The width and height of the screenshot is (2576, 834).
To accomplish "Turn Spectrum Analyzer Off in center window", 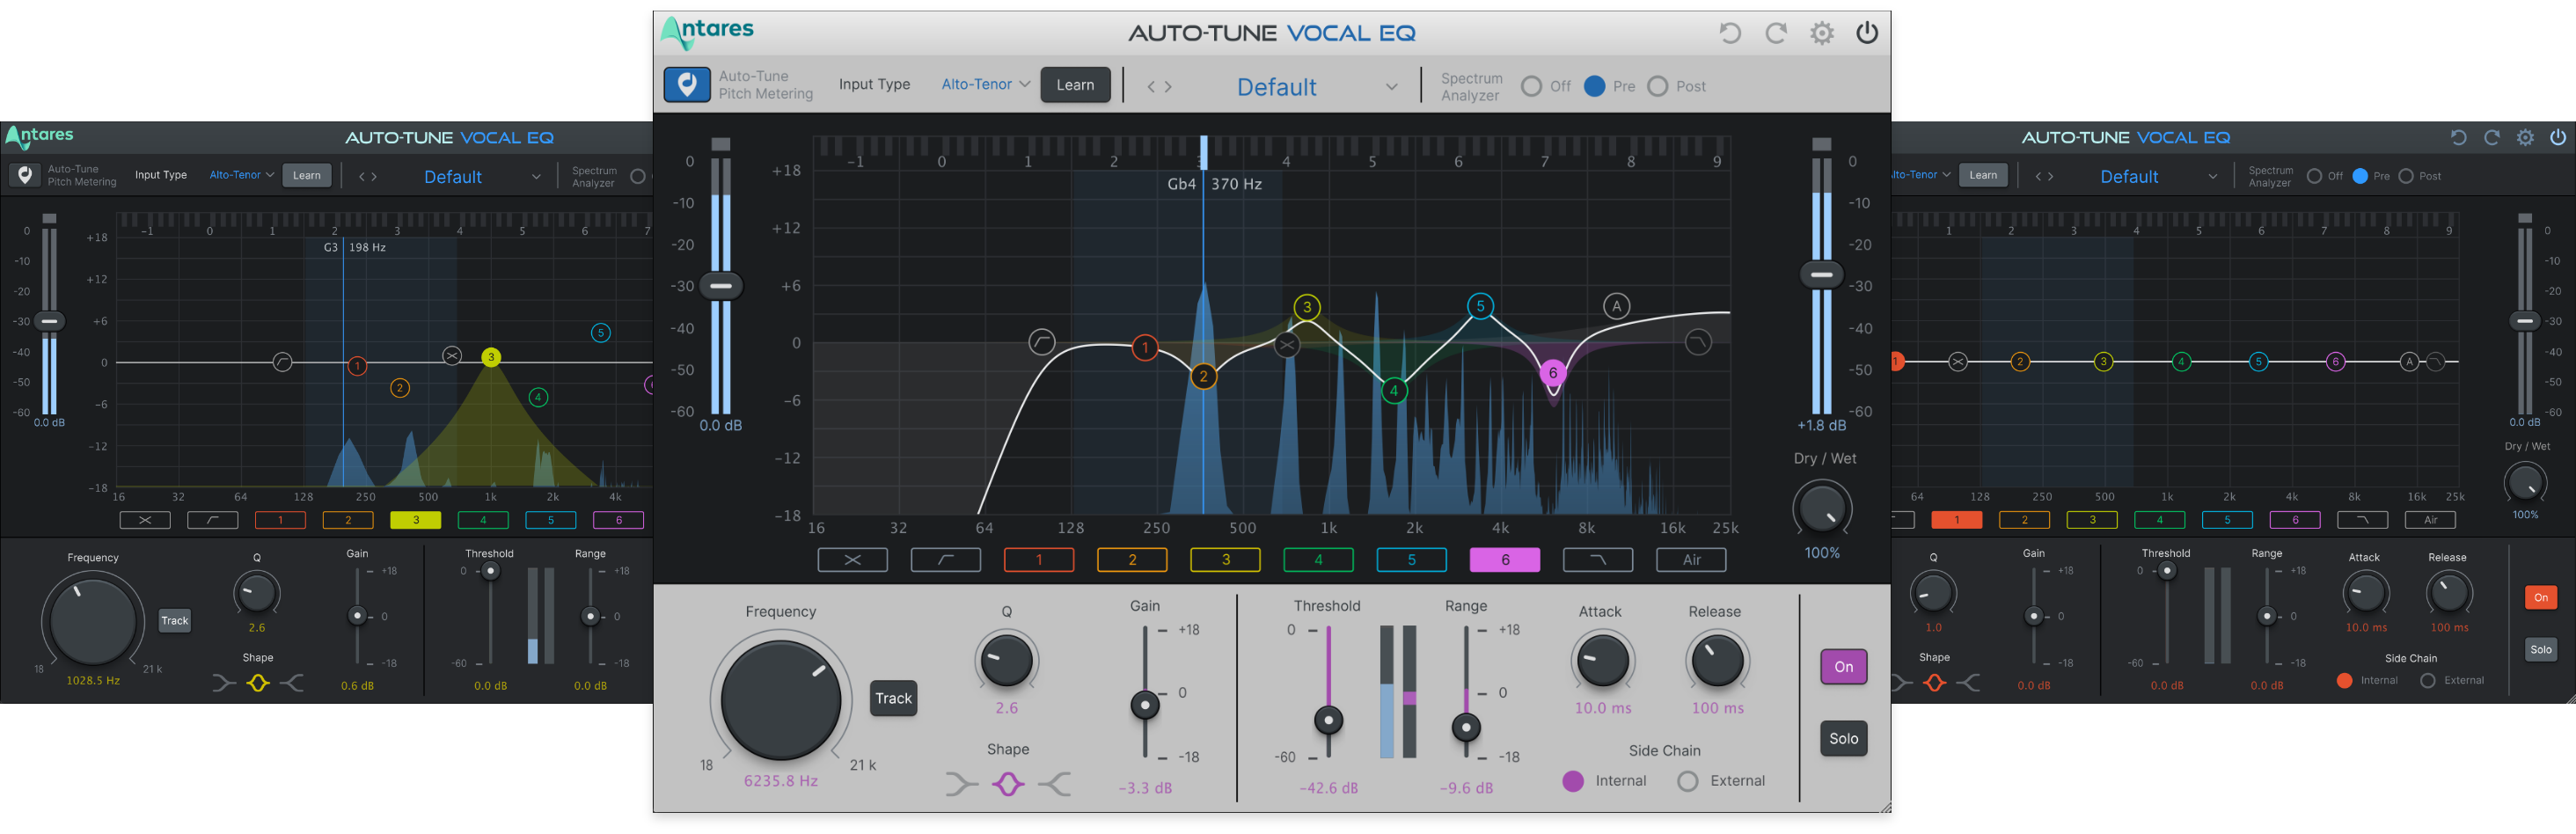I will 1531,87.
